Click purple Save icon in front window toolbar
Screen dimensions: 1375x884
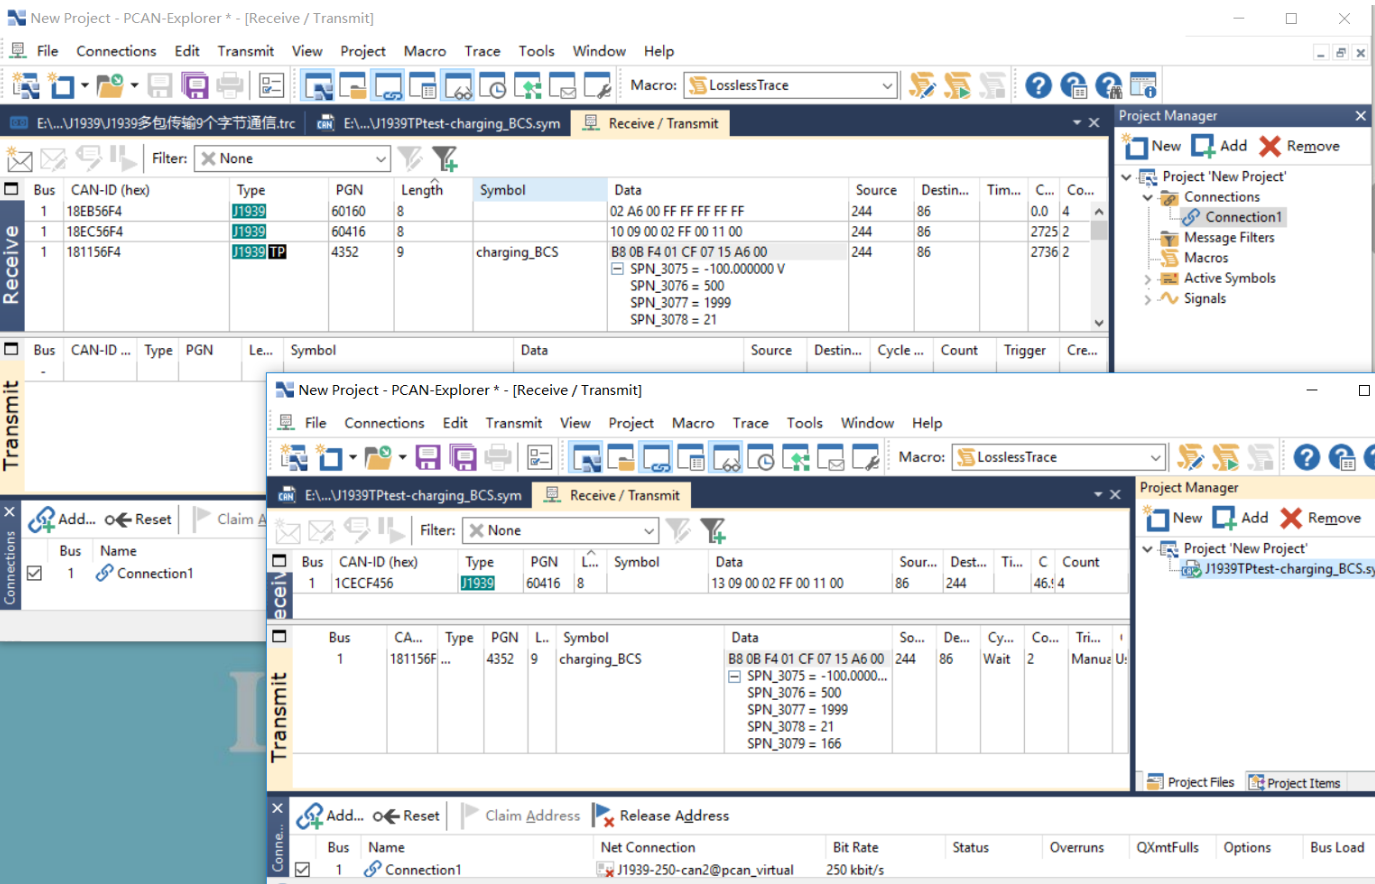428,457
